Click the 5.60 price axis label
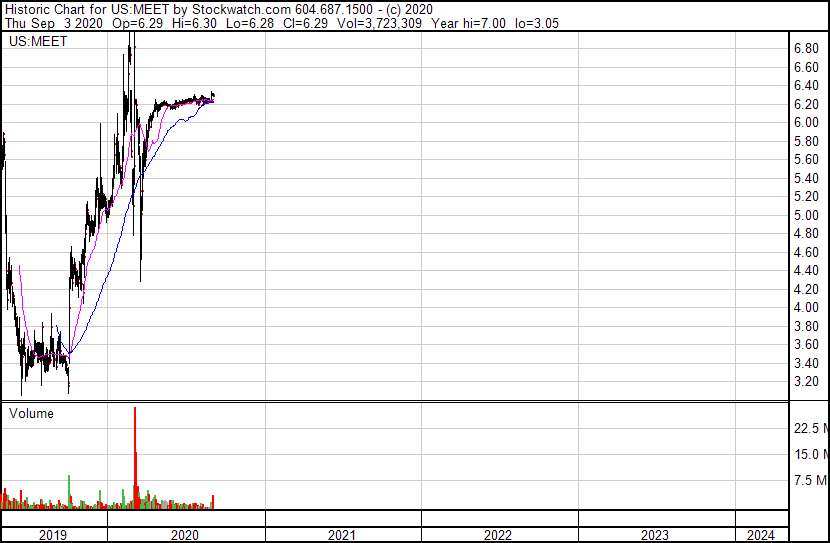The height and width of the screenshot is (543, 830). [x=806, y=160]
